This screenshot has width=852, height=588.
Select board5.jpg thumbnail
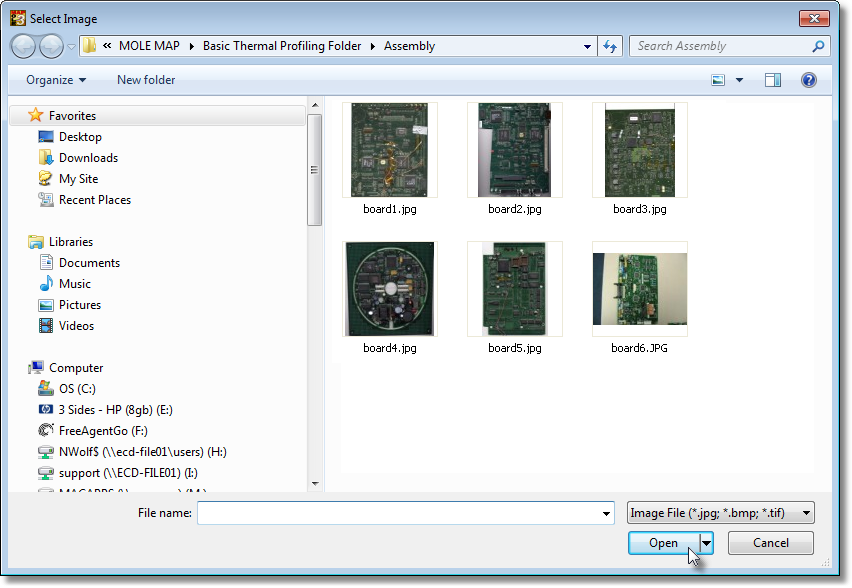coord(515,289)
